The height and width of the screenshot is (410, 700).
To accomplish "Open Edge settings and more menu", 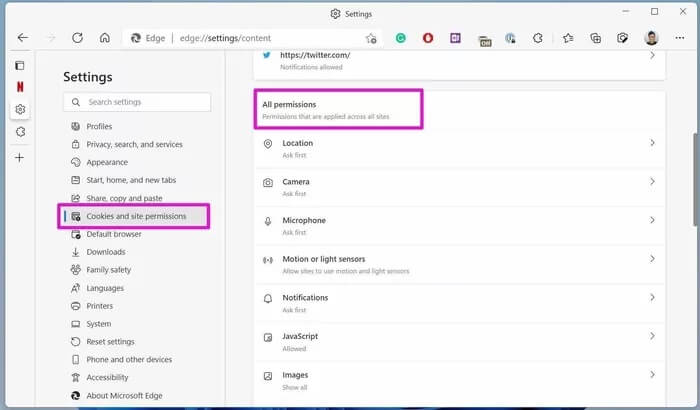I will click(x=679, y=38).
